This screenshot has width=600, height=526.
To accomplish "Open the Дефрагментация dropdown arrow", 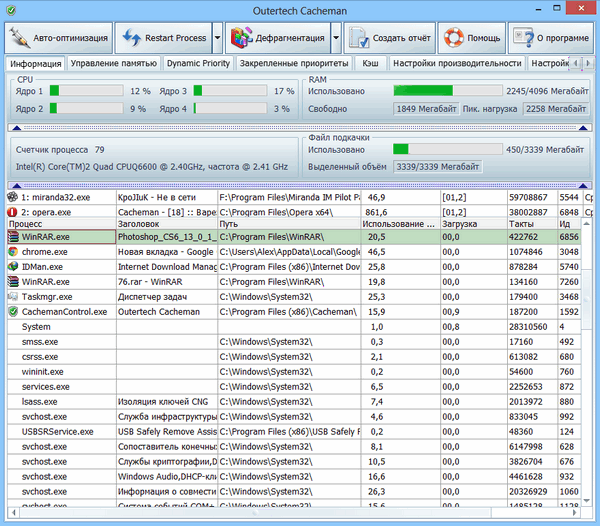I will pyautogui.click(x=337, y=39).
